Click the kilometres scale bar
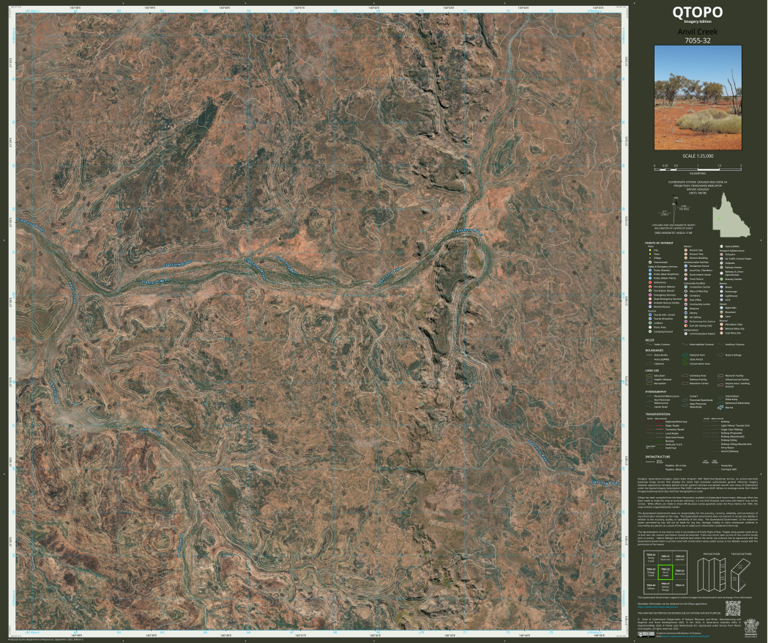Image resolution: width=768 pixels, height=643 pixels. coord(698,169)
